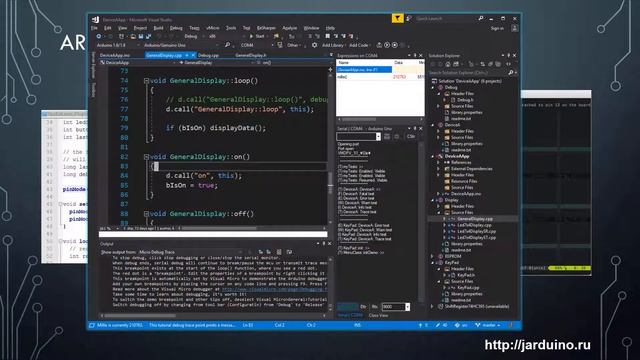Viewport: 640px width, 360px height.
Task: Open the Build menu
Action: coord(158,28)
